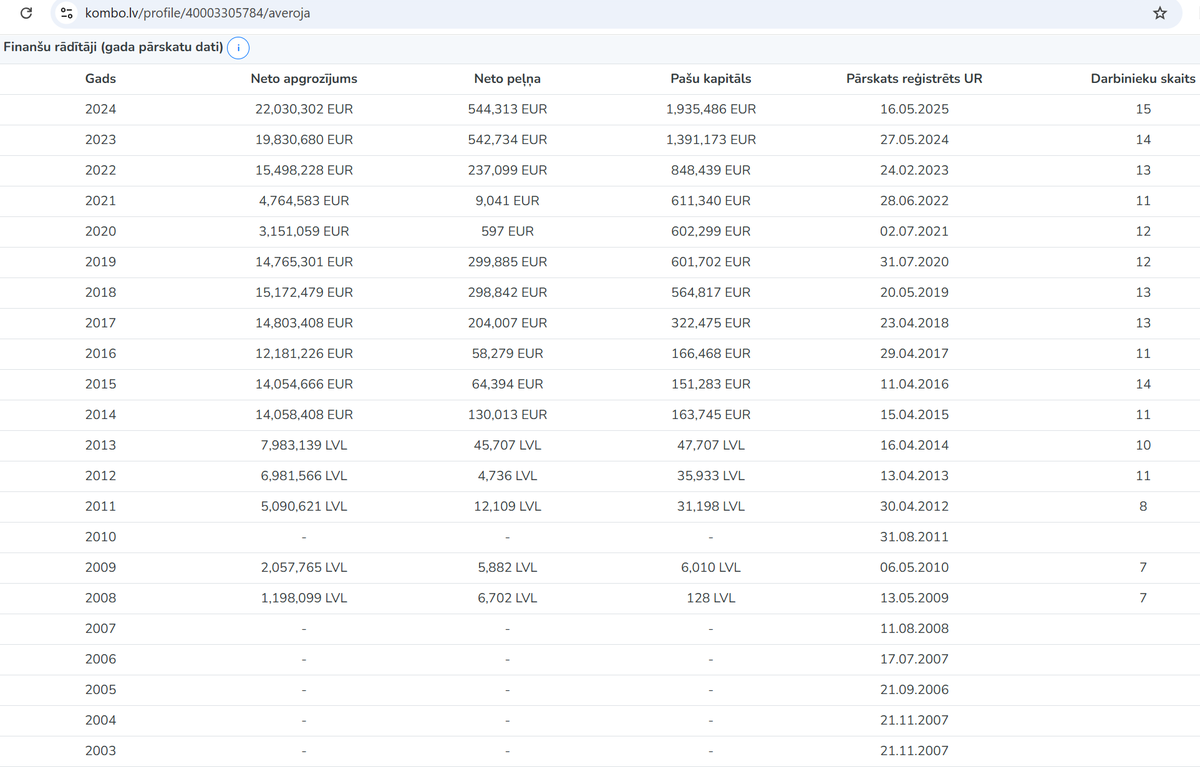Click the Pašu kapitāls column header
This screenshot has width=1200, height=767.
(x=711, y=78)
